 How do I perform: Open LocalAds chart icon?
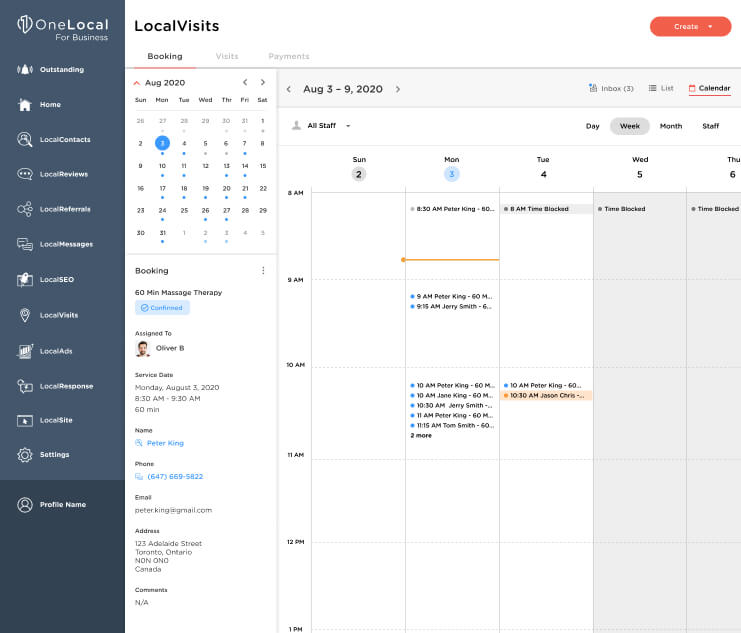coord(25,351)
